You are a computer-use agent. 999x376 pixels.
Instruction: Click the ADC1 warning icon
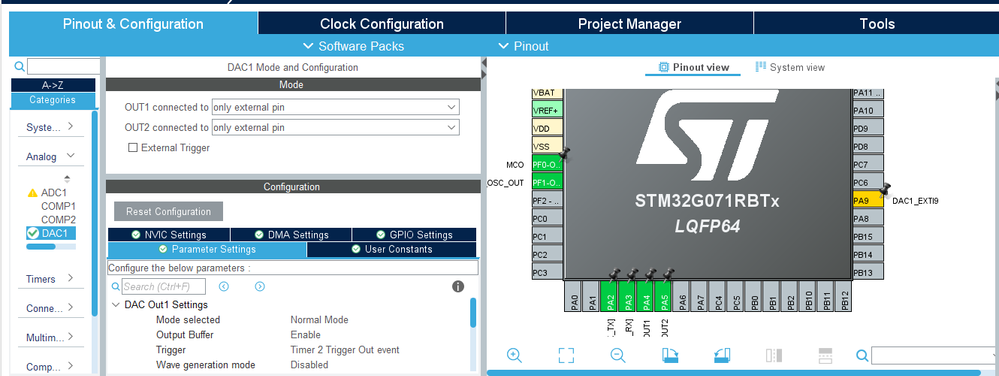[x=32, y=192]
